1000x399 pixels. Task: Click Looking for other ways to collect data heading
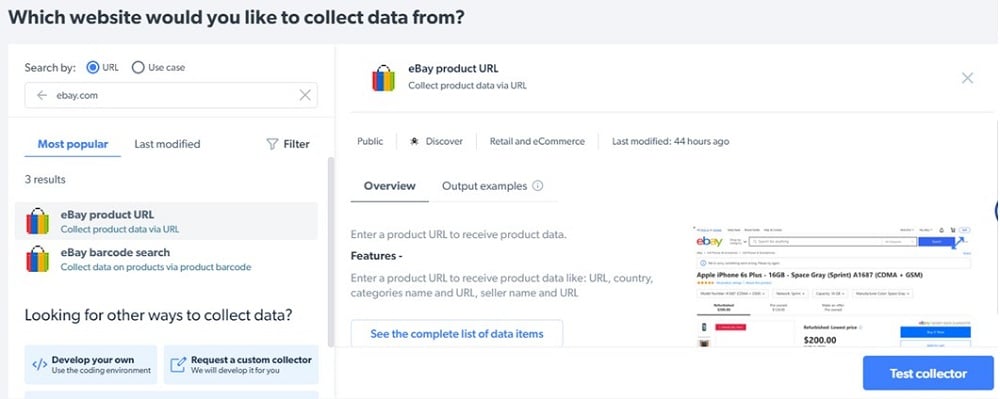point(159,315)
